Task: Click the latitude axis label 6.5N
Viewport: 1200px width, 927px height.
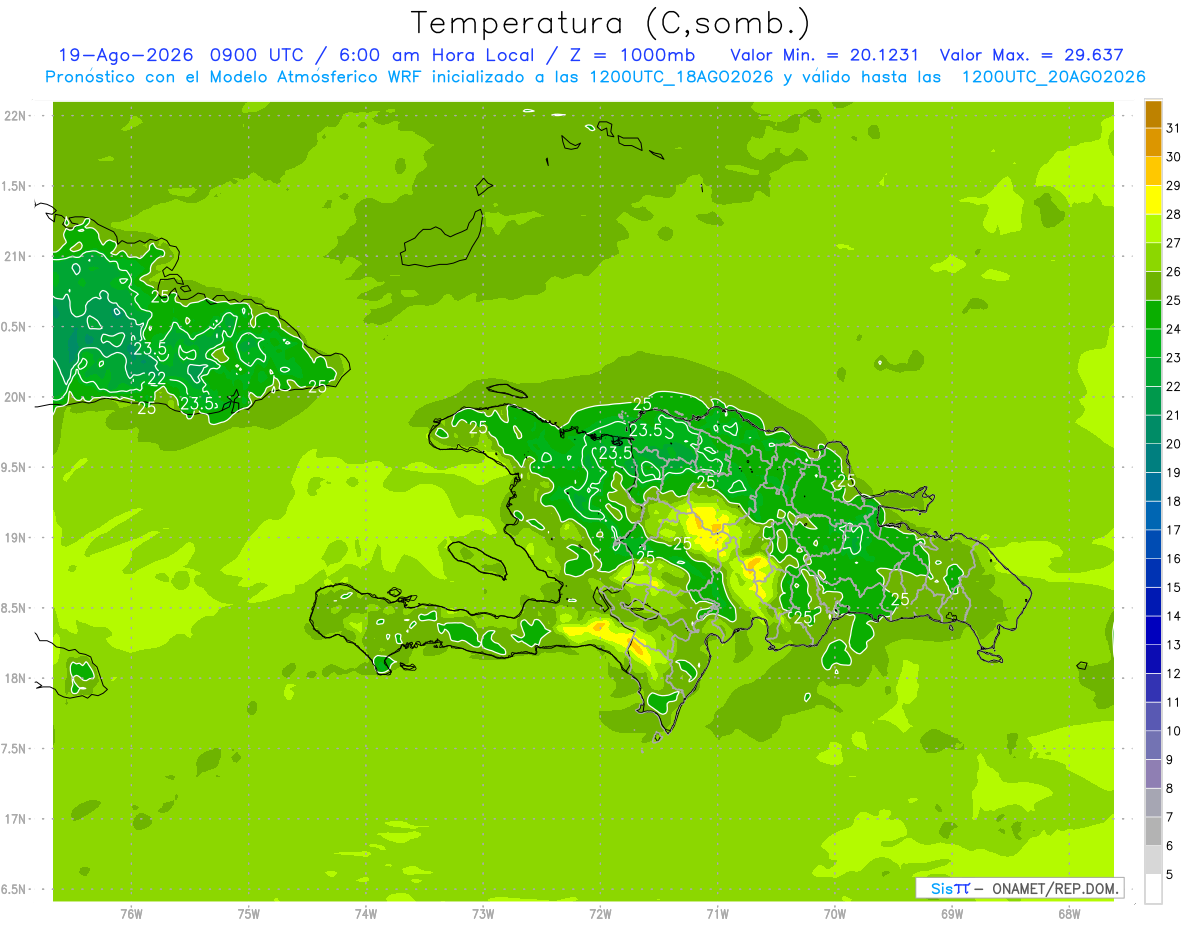Action: (x=15, y=889)
